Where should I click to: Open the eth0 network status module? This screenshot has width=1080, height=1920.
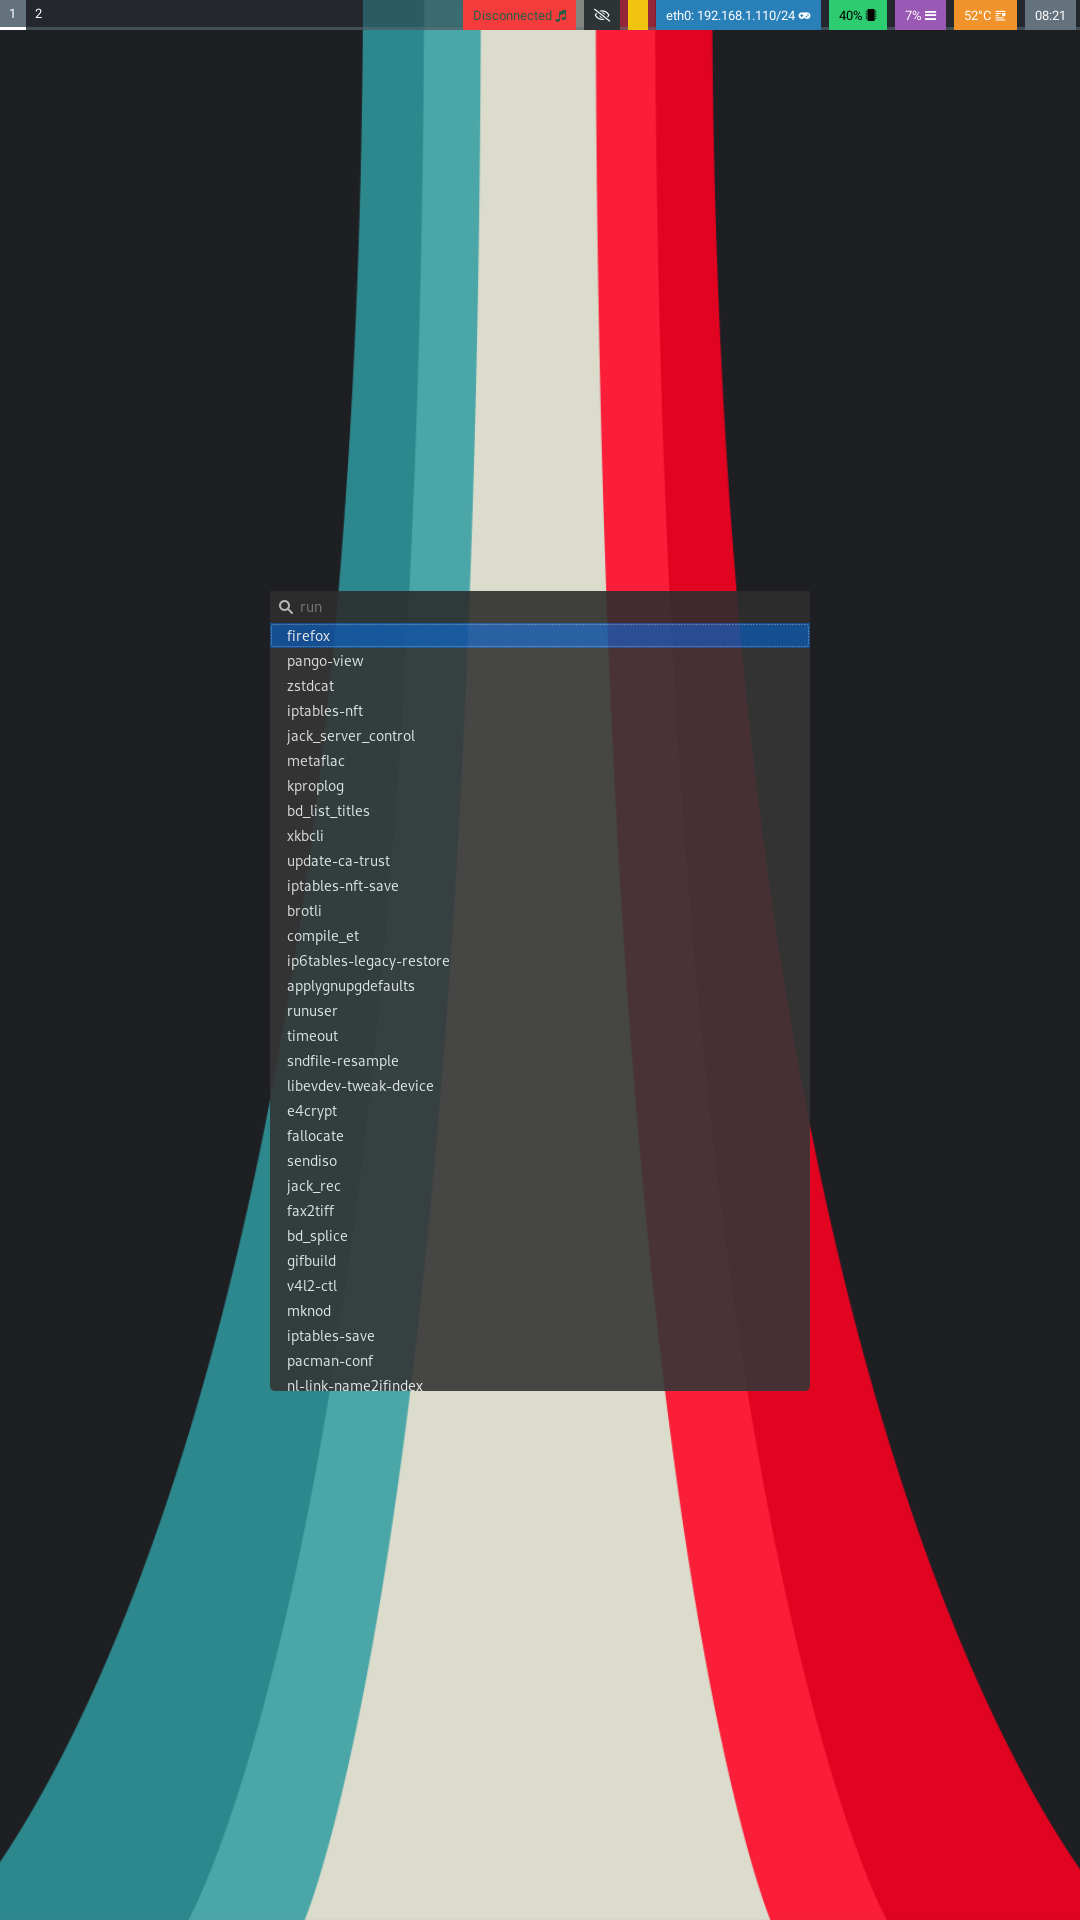click(738, 15)
